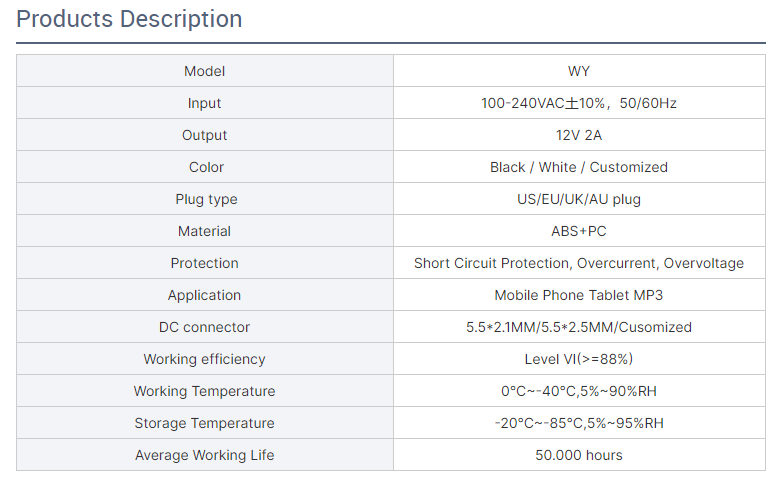
Task: Click the Products Description heading
Action: point(129,19)
